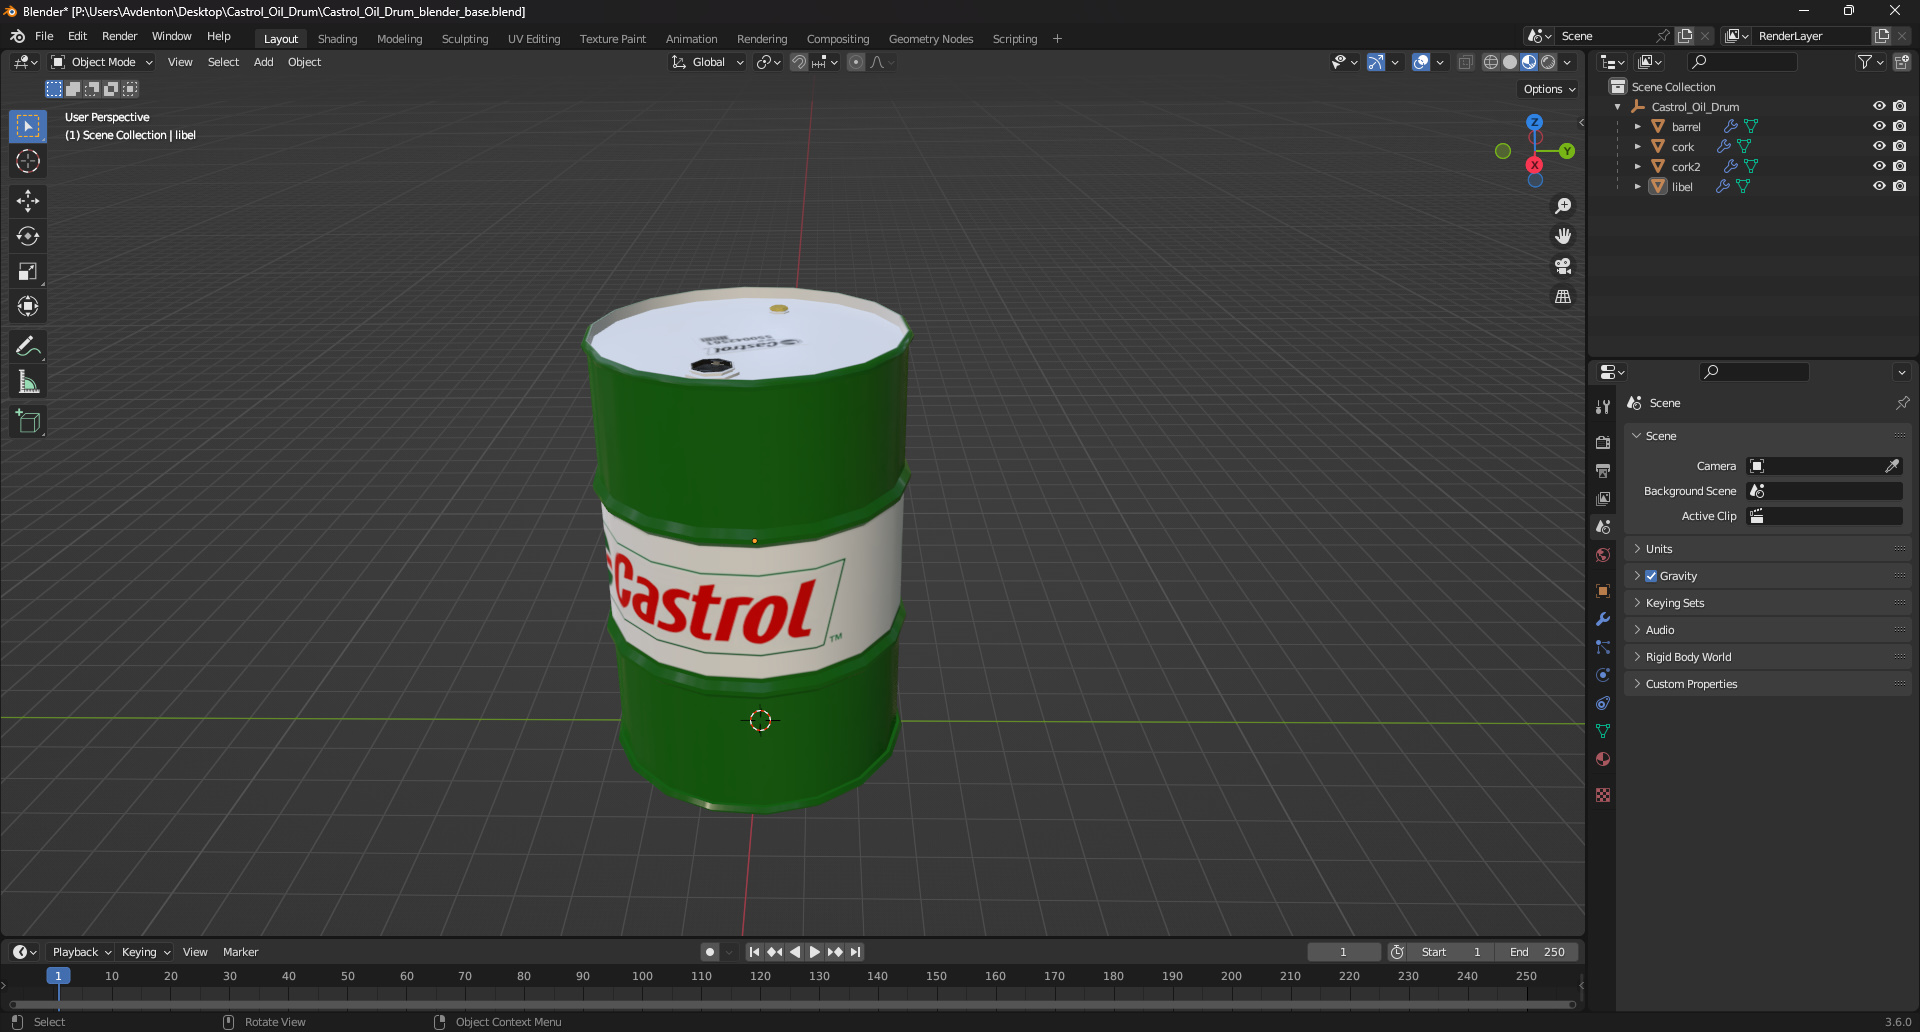Open the Render properties tab

(x=1603, y=442)
